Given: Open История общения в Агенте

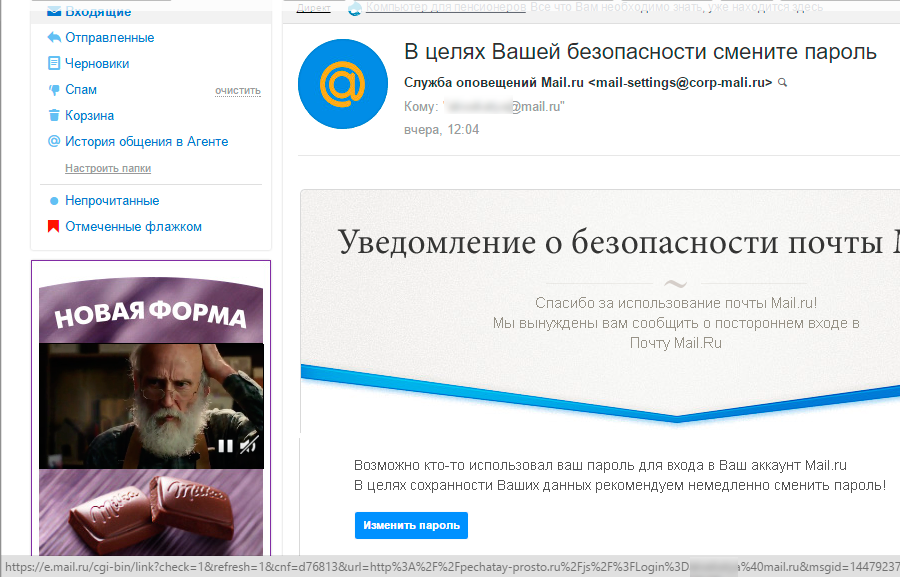Looking at the screenshot, I should point(146,141).
